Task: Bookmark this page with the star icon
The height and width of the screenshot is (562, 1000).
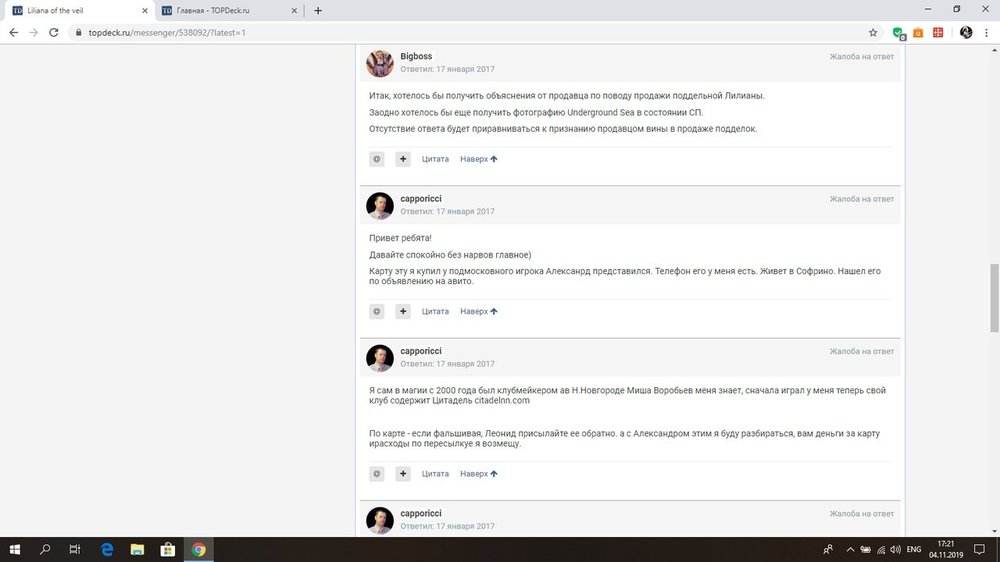Action: 873,32
